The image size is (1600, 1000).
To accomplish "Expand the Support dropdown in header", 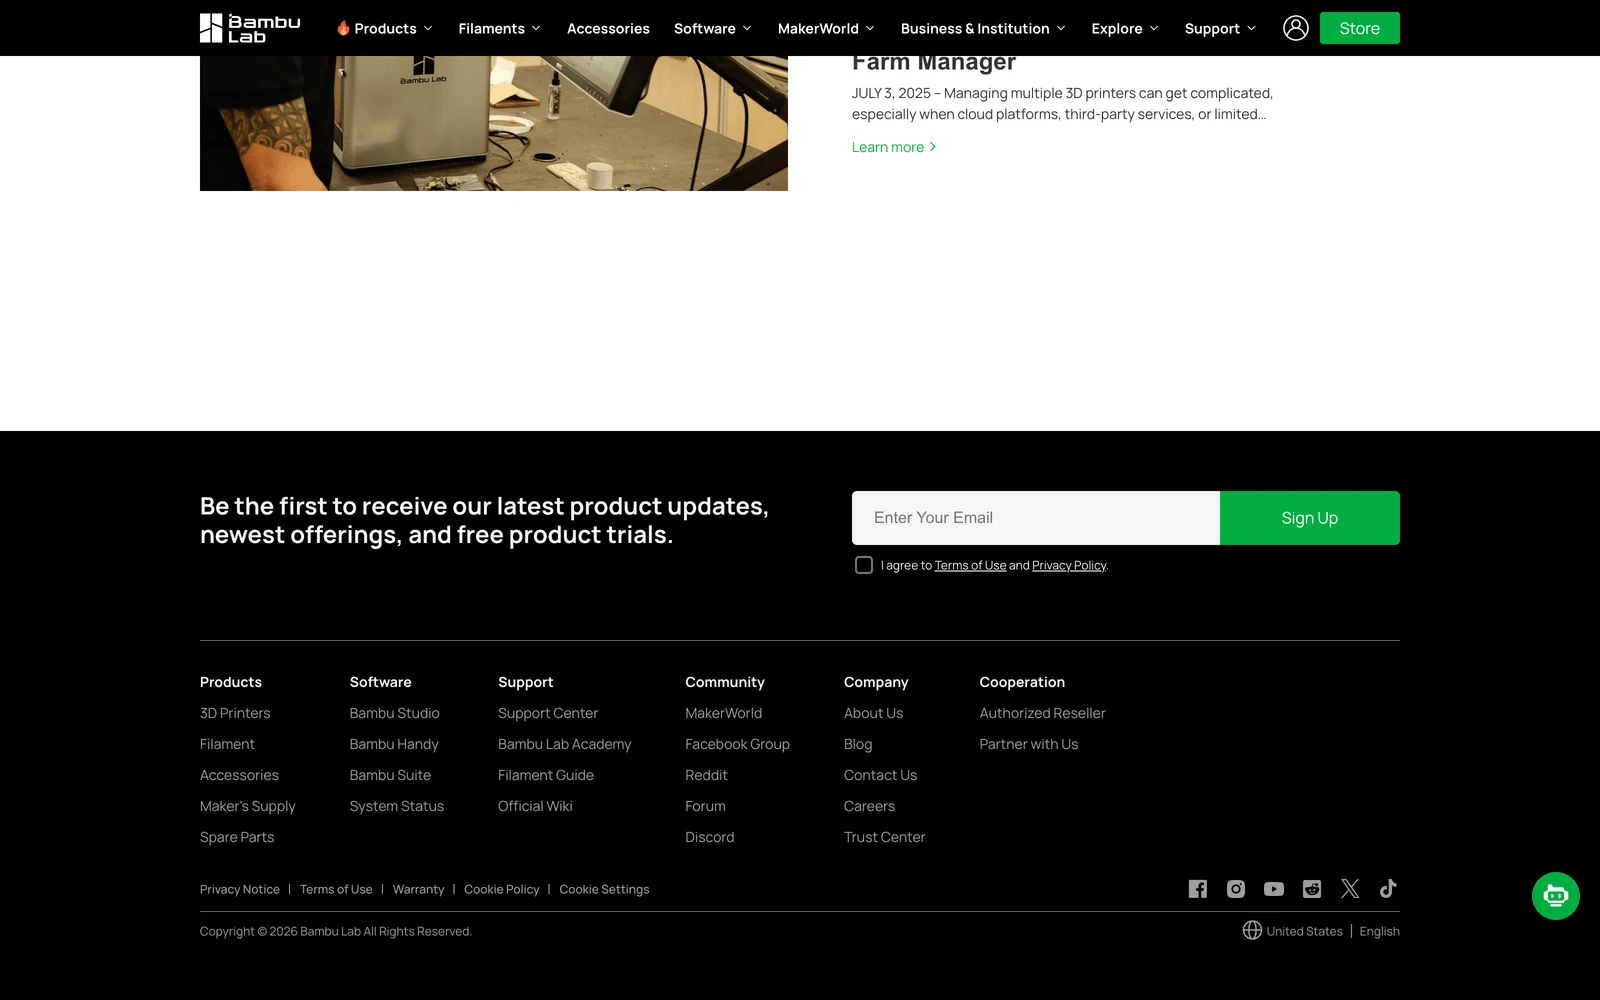I will pyautogui.click(x=1220, y=28).
